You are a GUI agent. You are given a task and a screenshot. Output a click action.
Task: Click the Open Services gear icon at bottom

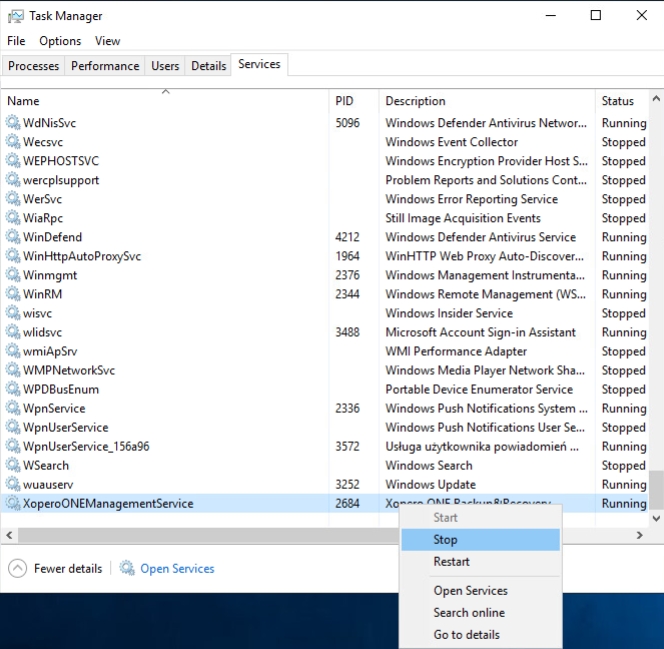[127, 569]
